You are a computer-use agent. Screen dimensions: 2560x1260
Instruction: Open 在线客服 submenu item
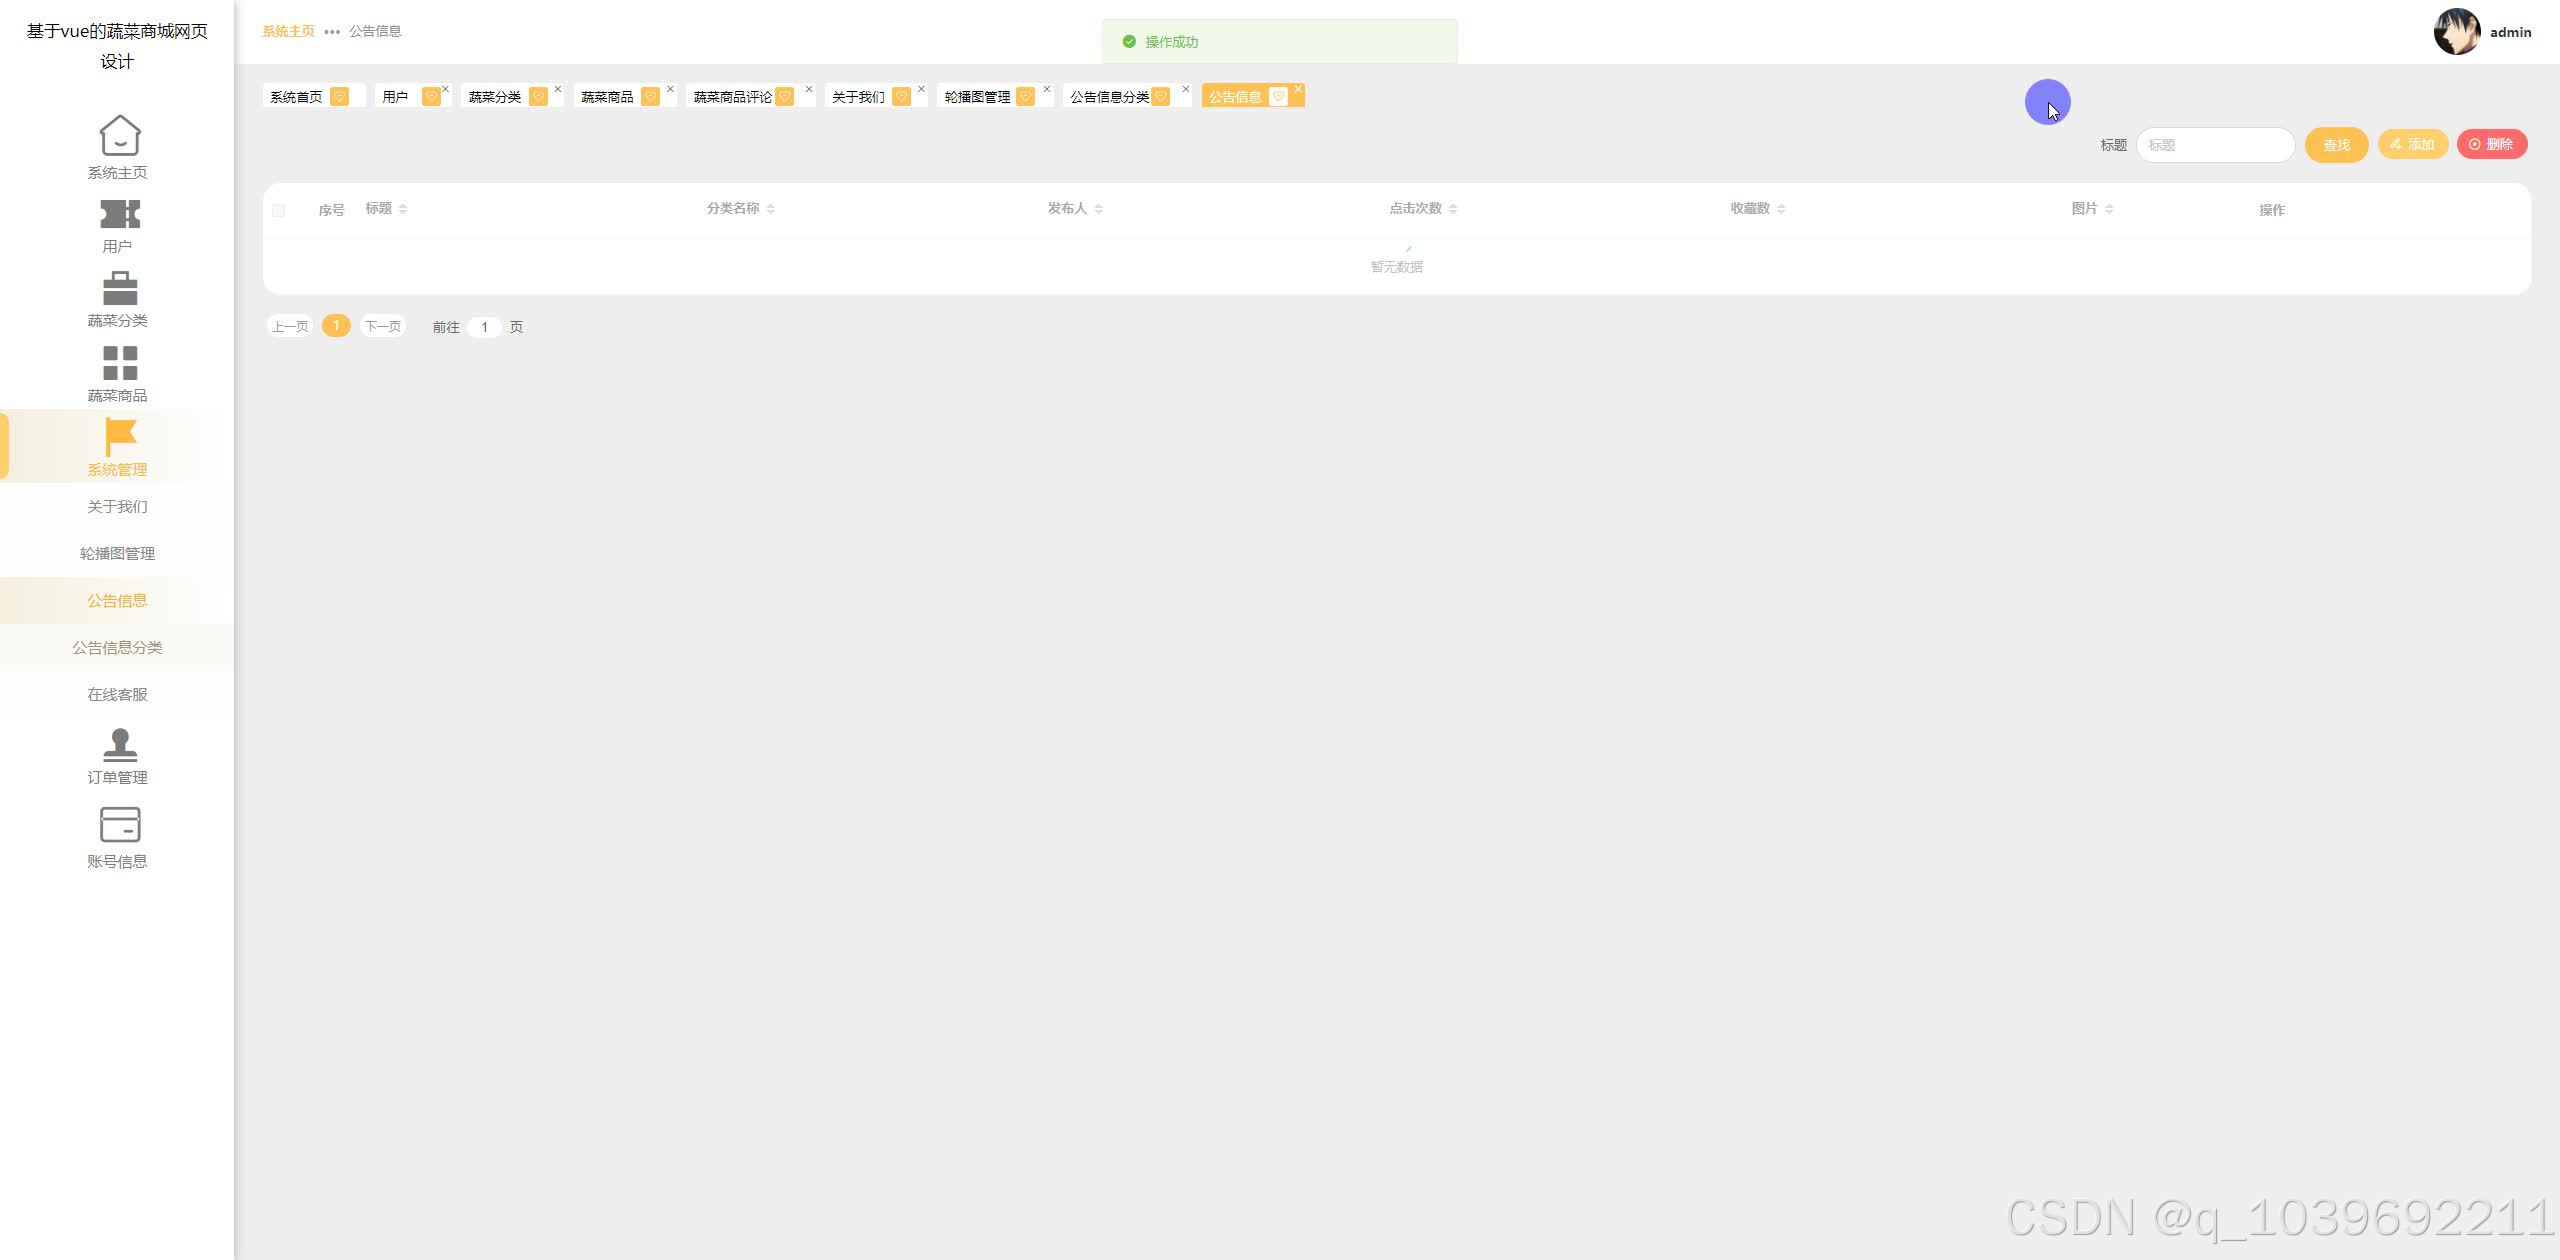click(117, 694)
